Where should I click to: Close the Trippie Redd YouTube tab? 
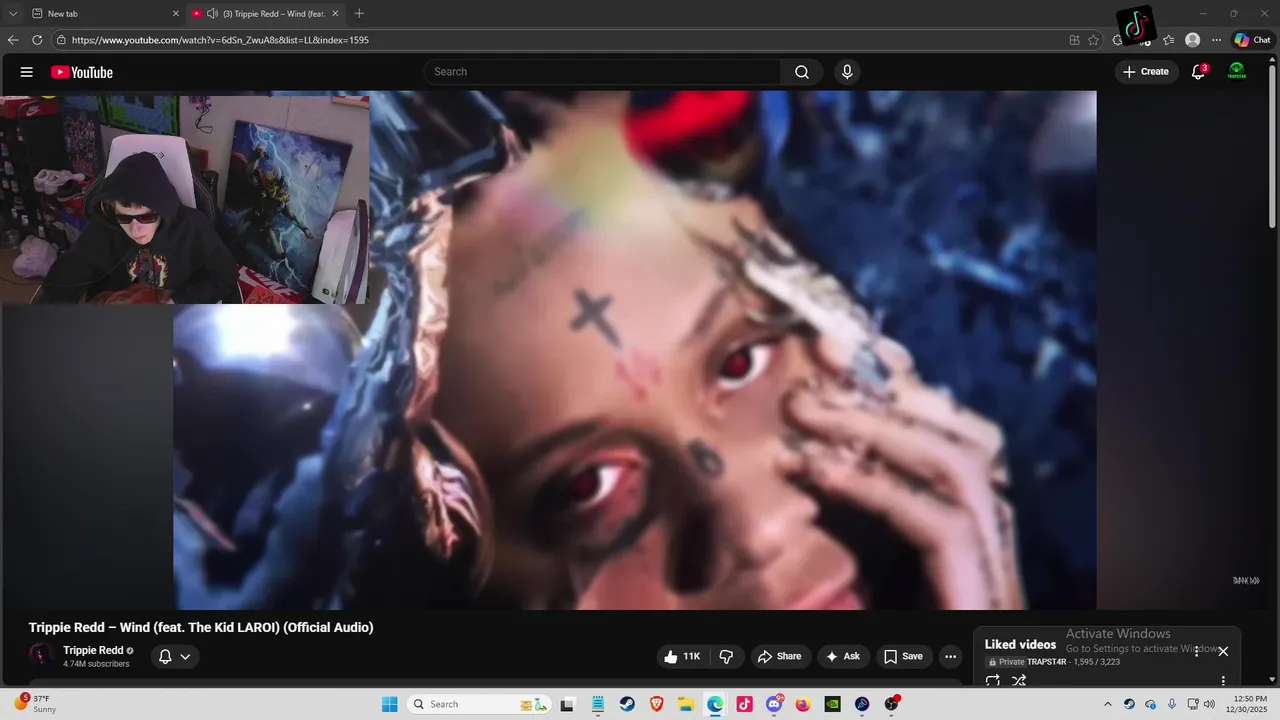point(336,13)
